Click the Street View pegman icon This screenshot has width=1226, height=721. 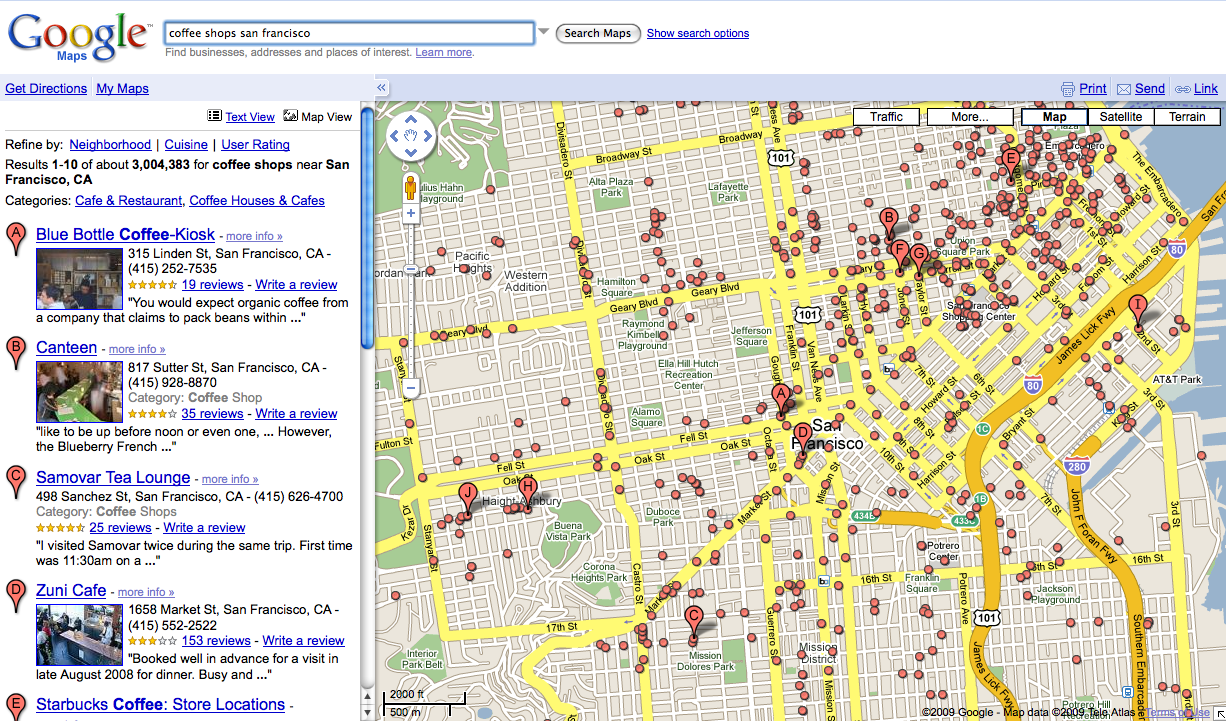point(410,187)
